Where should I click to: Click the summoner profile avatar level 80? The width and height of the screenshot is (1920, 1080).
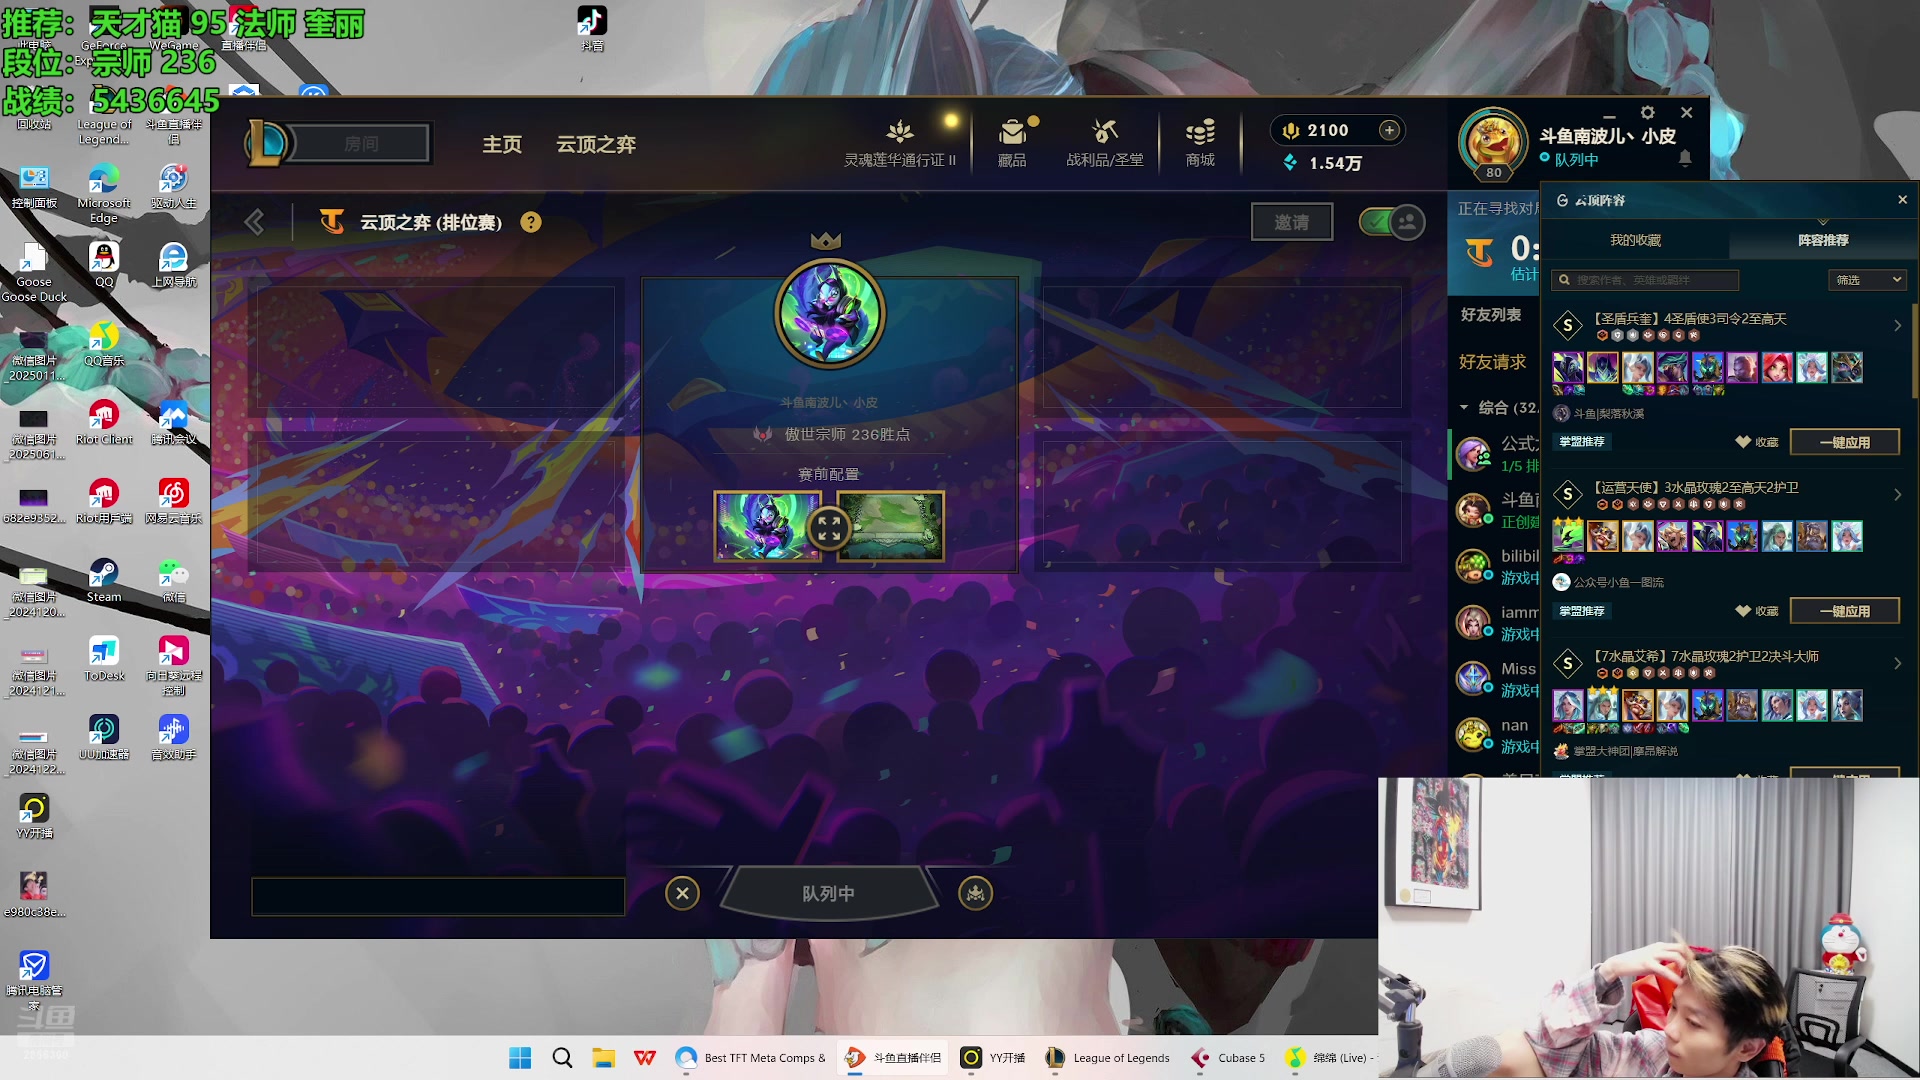[1493, 143]
